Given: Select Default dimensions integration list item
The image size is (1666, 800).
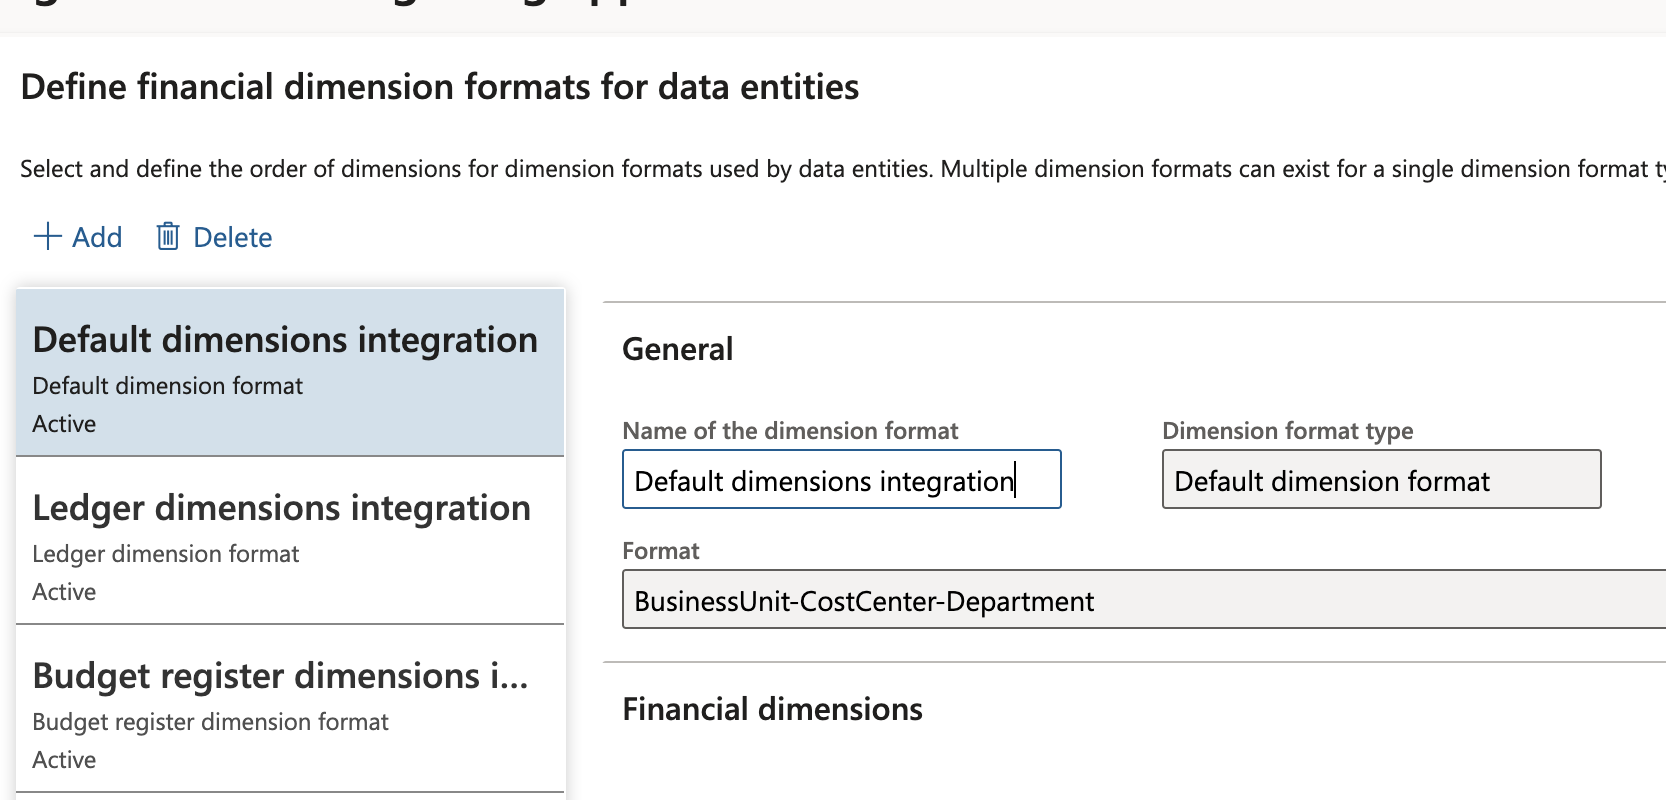Looking at the screenshot, I should (x=290, y=373).
